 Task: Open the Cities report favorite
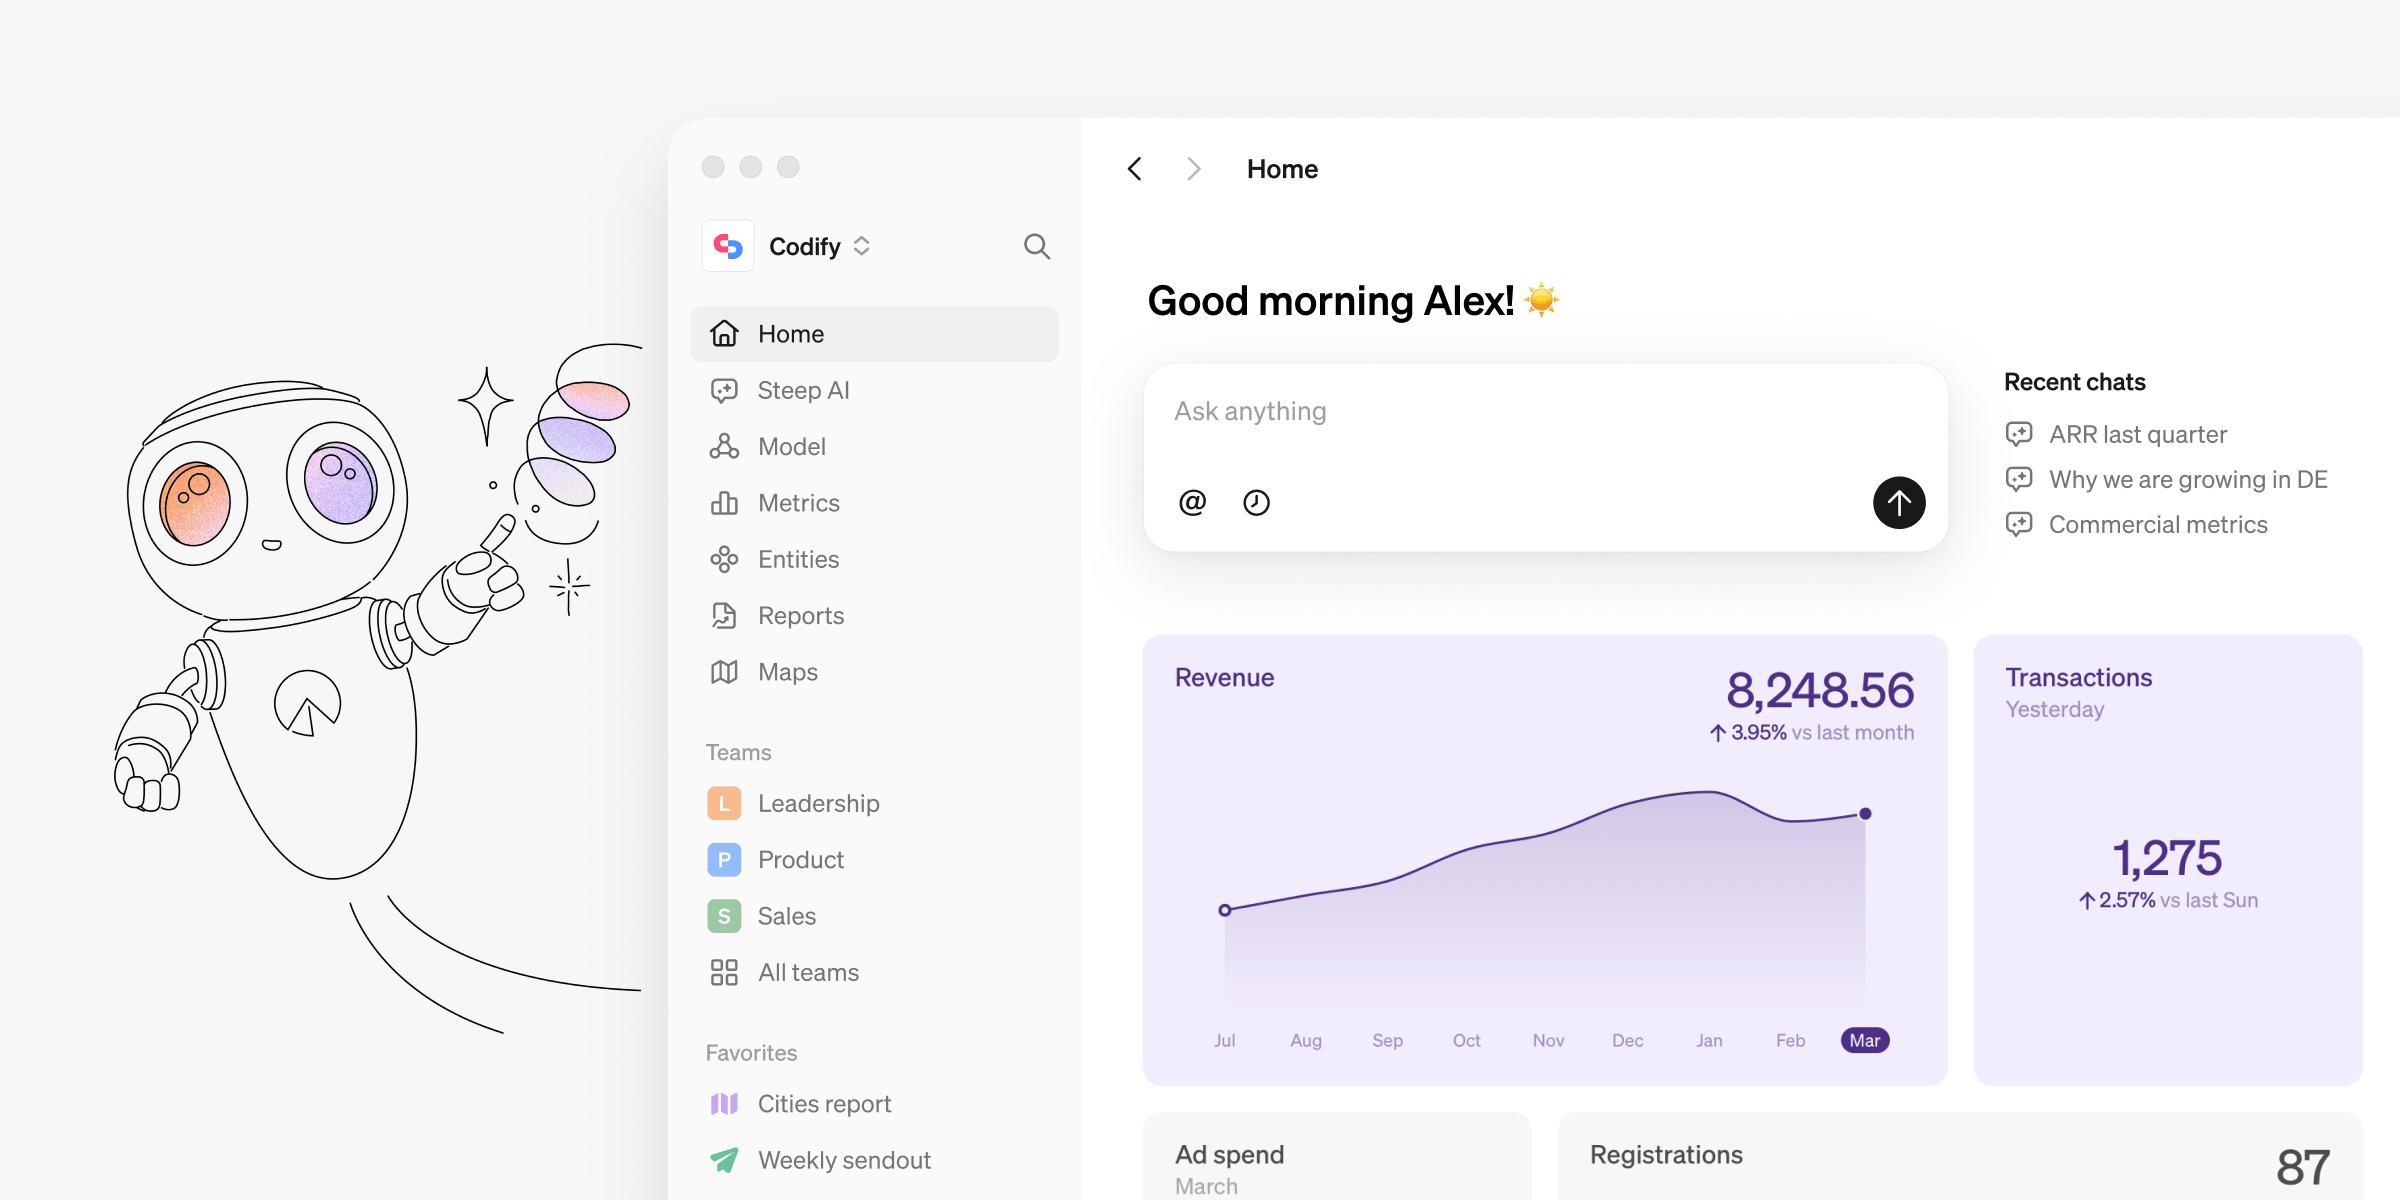point(824,1104)
